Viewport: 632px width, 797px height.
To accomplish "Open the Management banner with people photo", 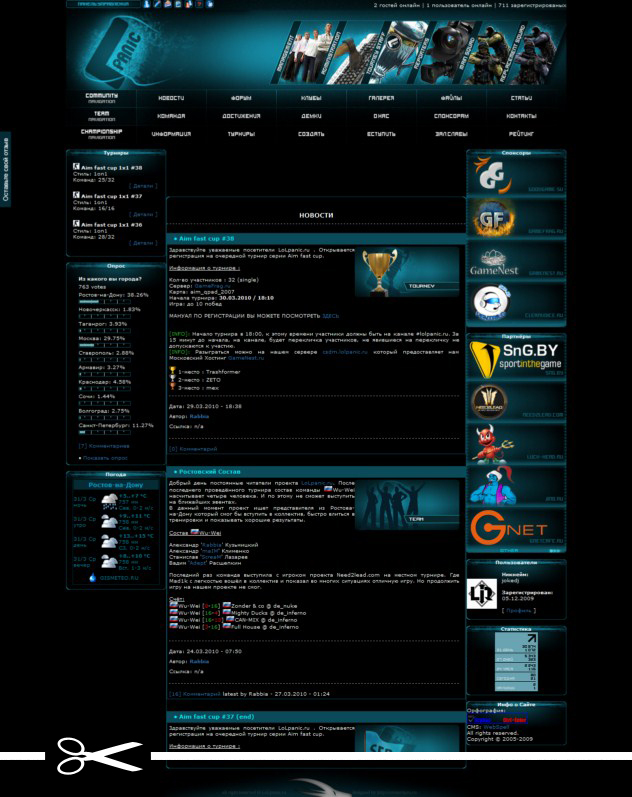I will click(x=308, y=52).
